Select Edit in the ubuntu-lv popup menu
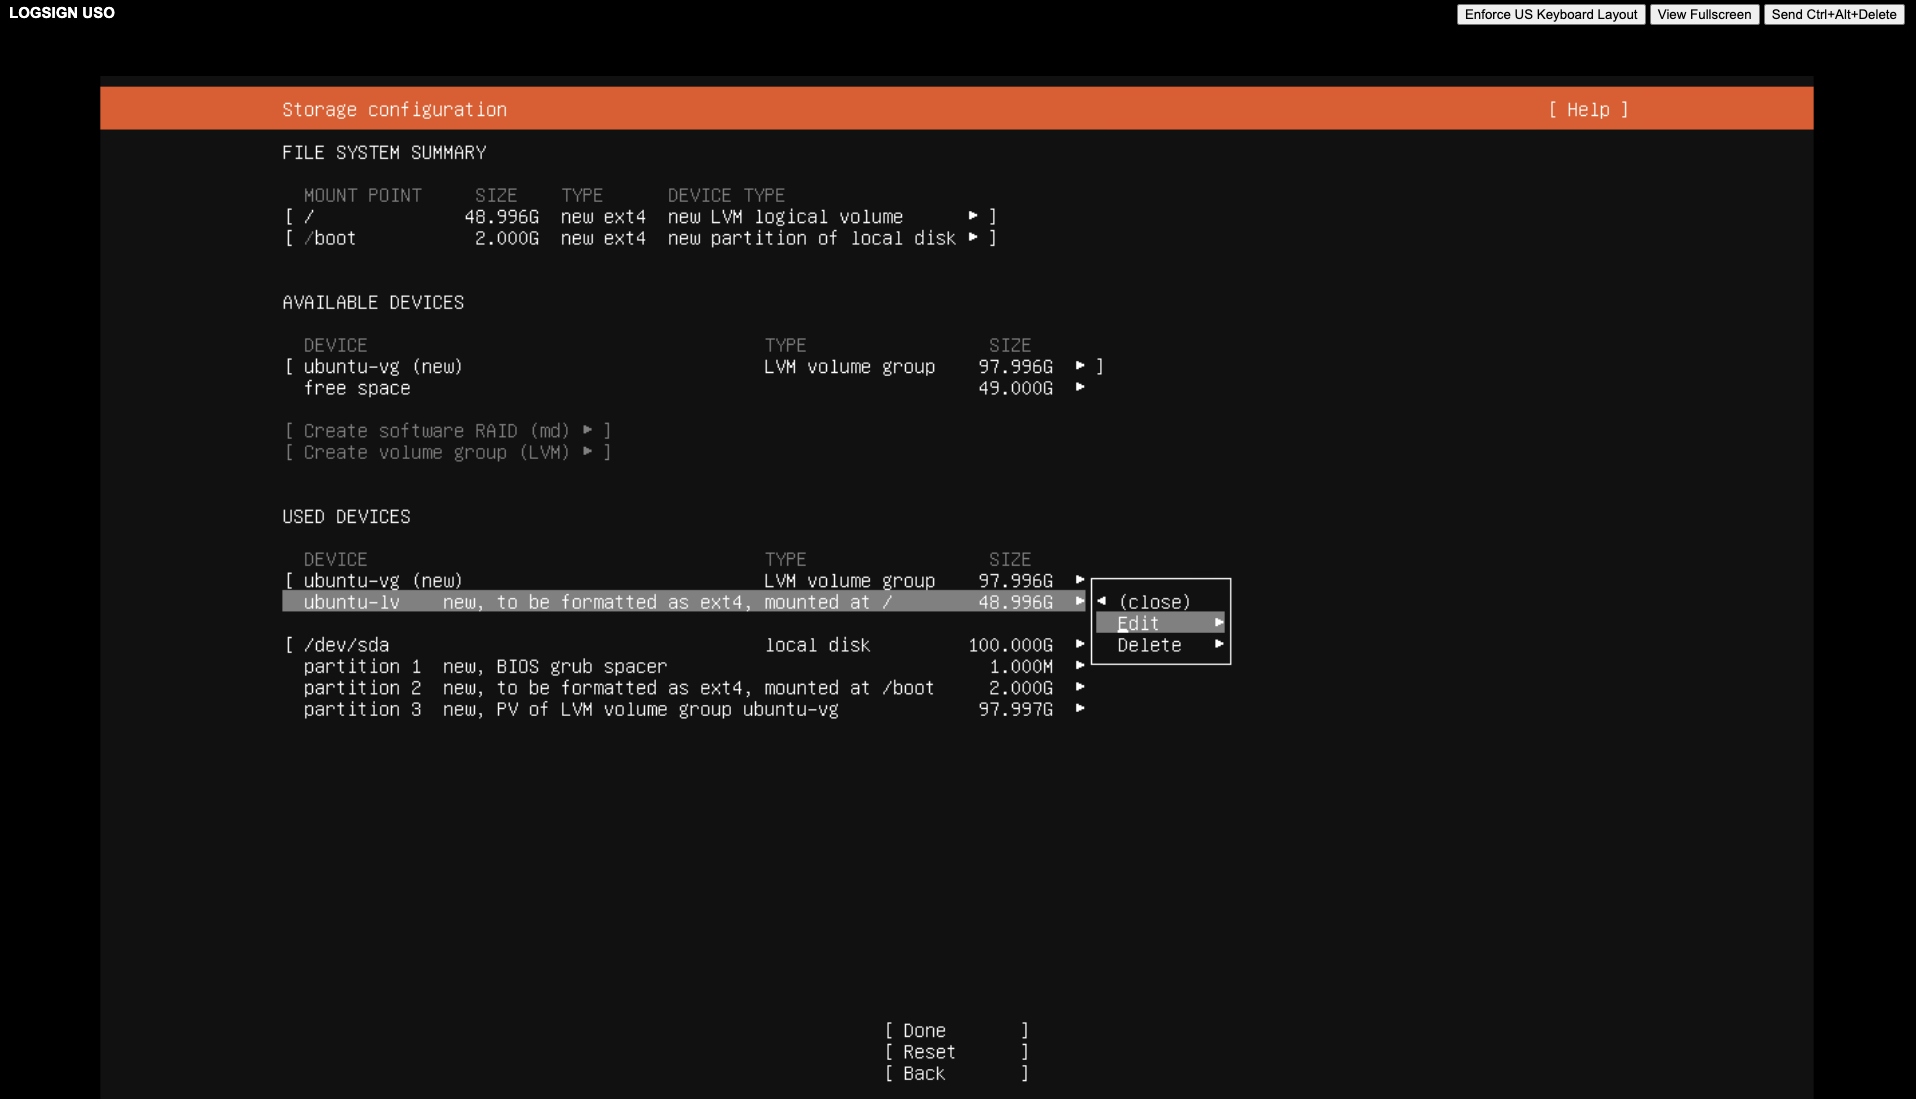Image resolution: width=1916 pixels, height=1099 pixels. [x=1160, y=623]
